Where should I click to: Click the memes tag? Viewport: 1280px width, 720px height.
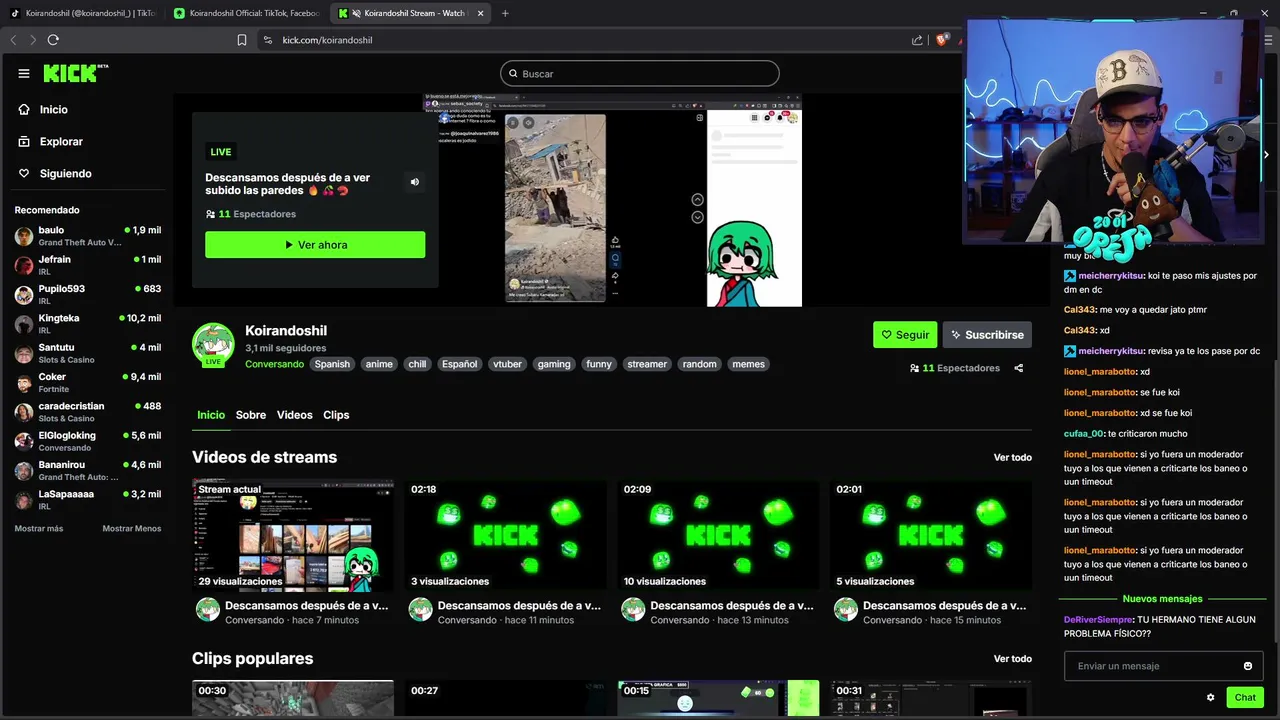coord(748,364)
